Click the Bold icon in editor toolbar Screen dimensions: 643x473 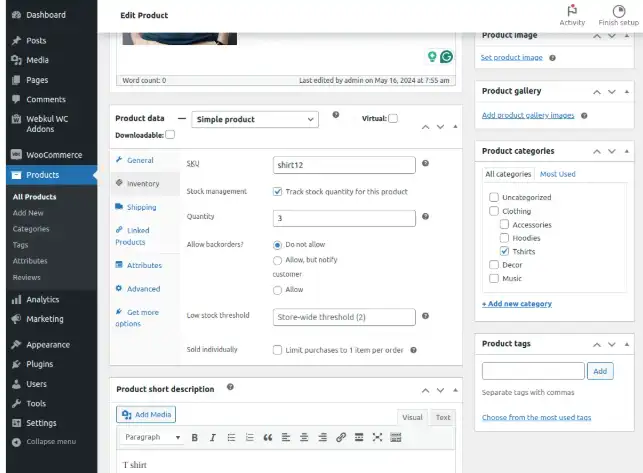tap(195, 437)
